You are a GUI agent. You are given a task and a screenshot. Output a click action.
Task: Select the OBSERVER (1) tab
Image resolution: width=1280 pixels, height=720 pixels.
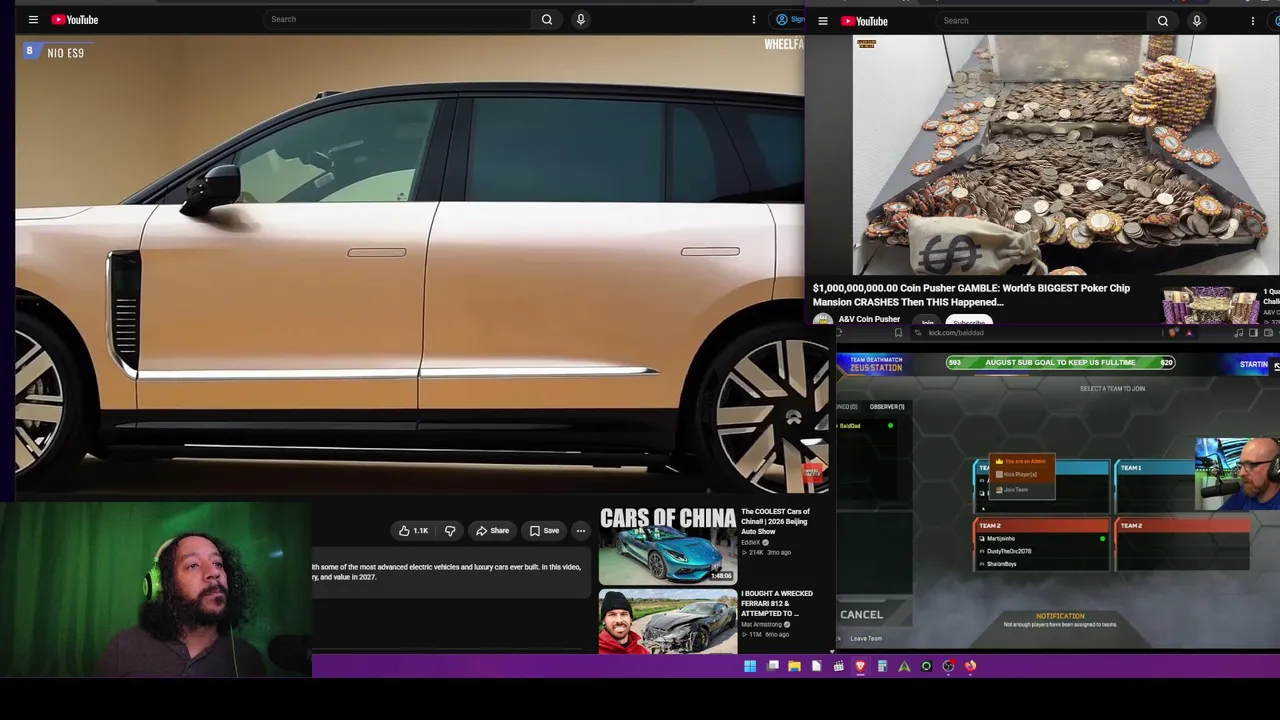887,407
